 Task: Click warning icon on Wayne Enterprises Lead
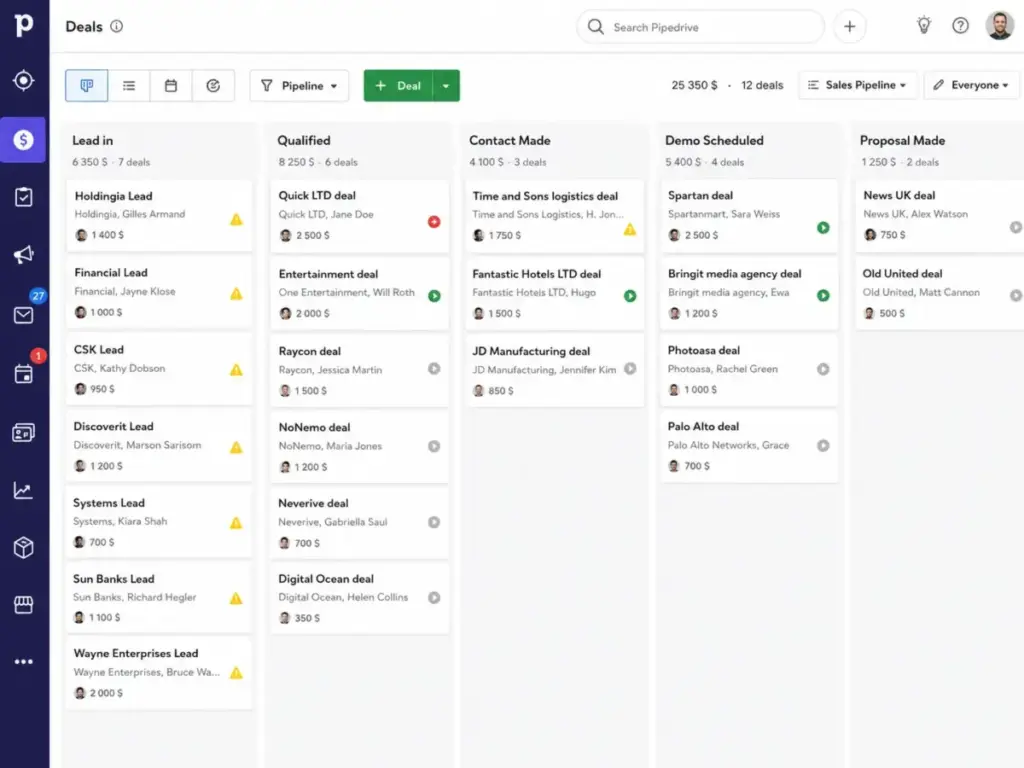(x=236, y=673)
